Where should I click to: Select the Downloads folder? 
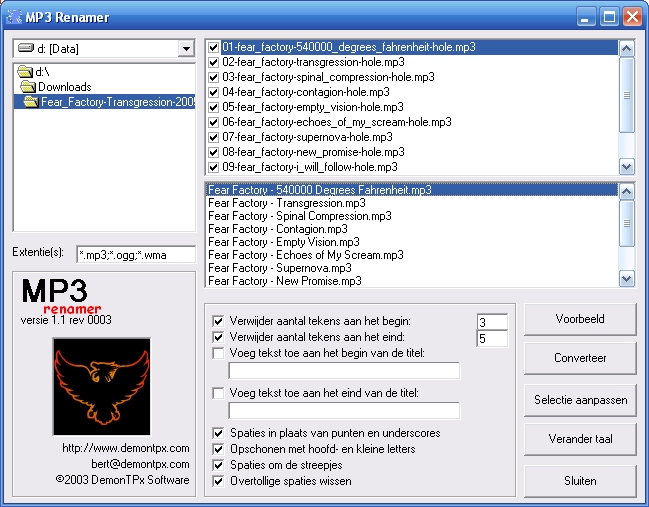point(65,87)
